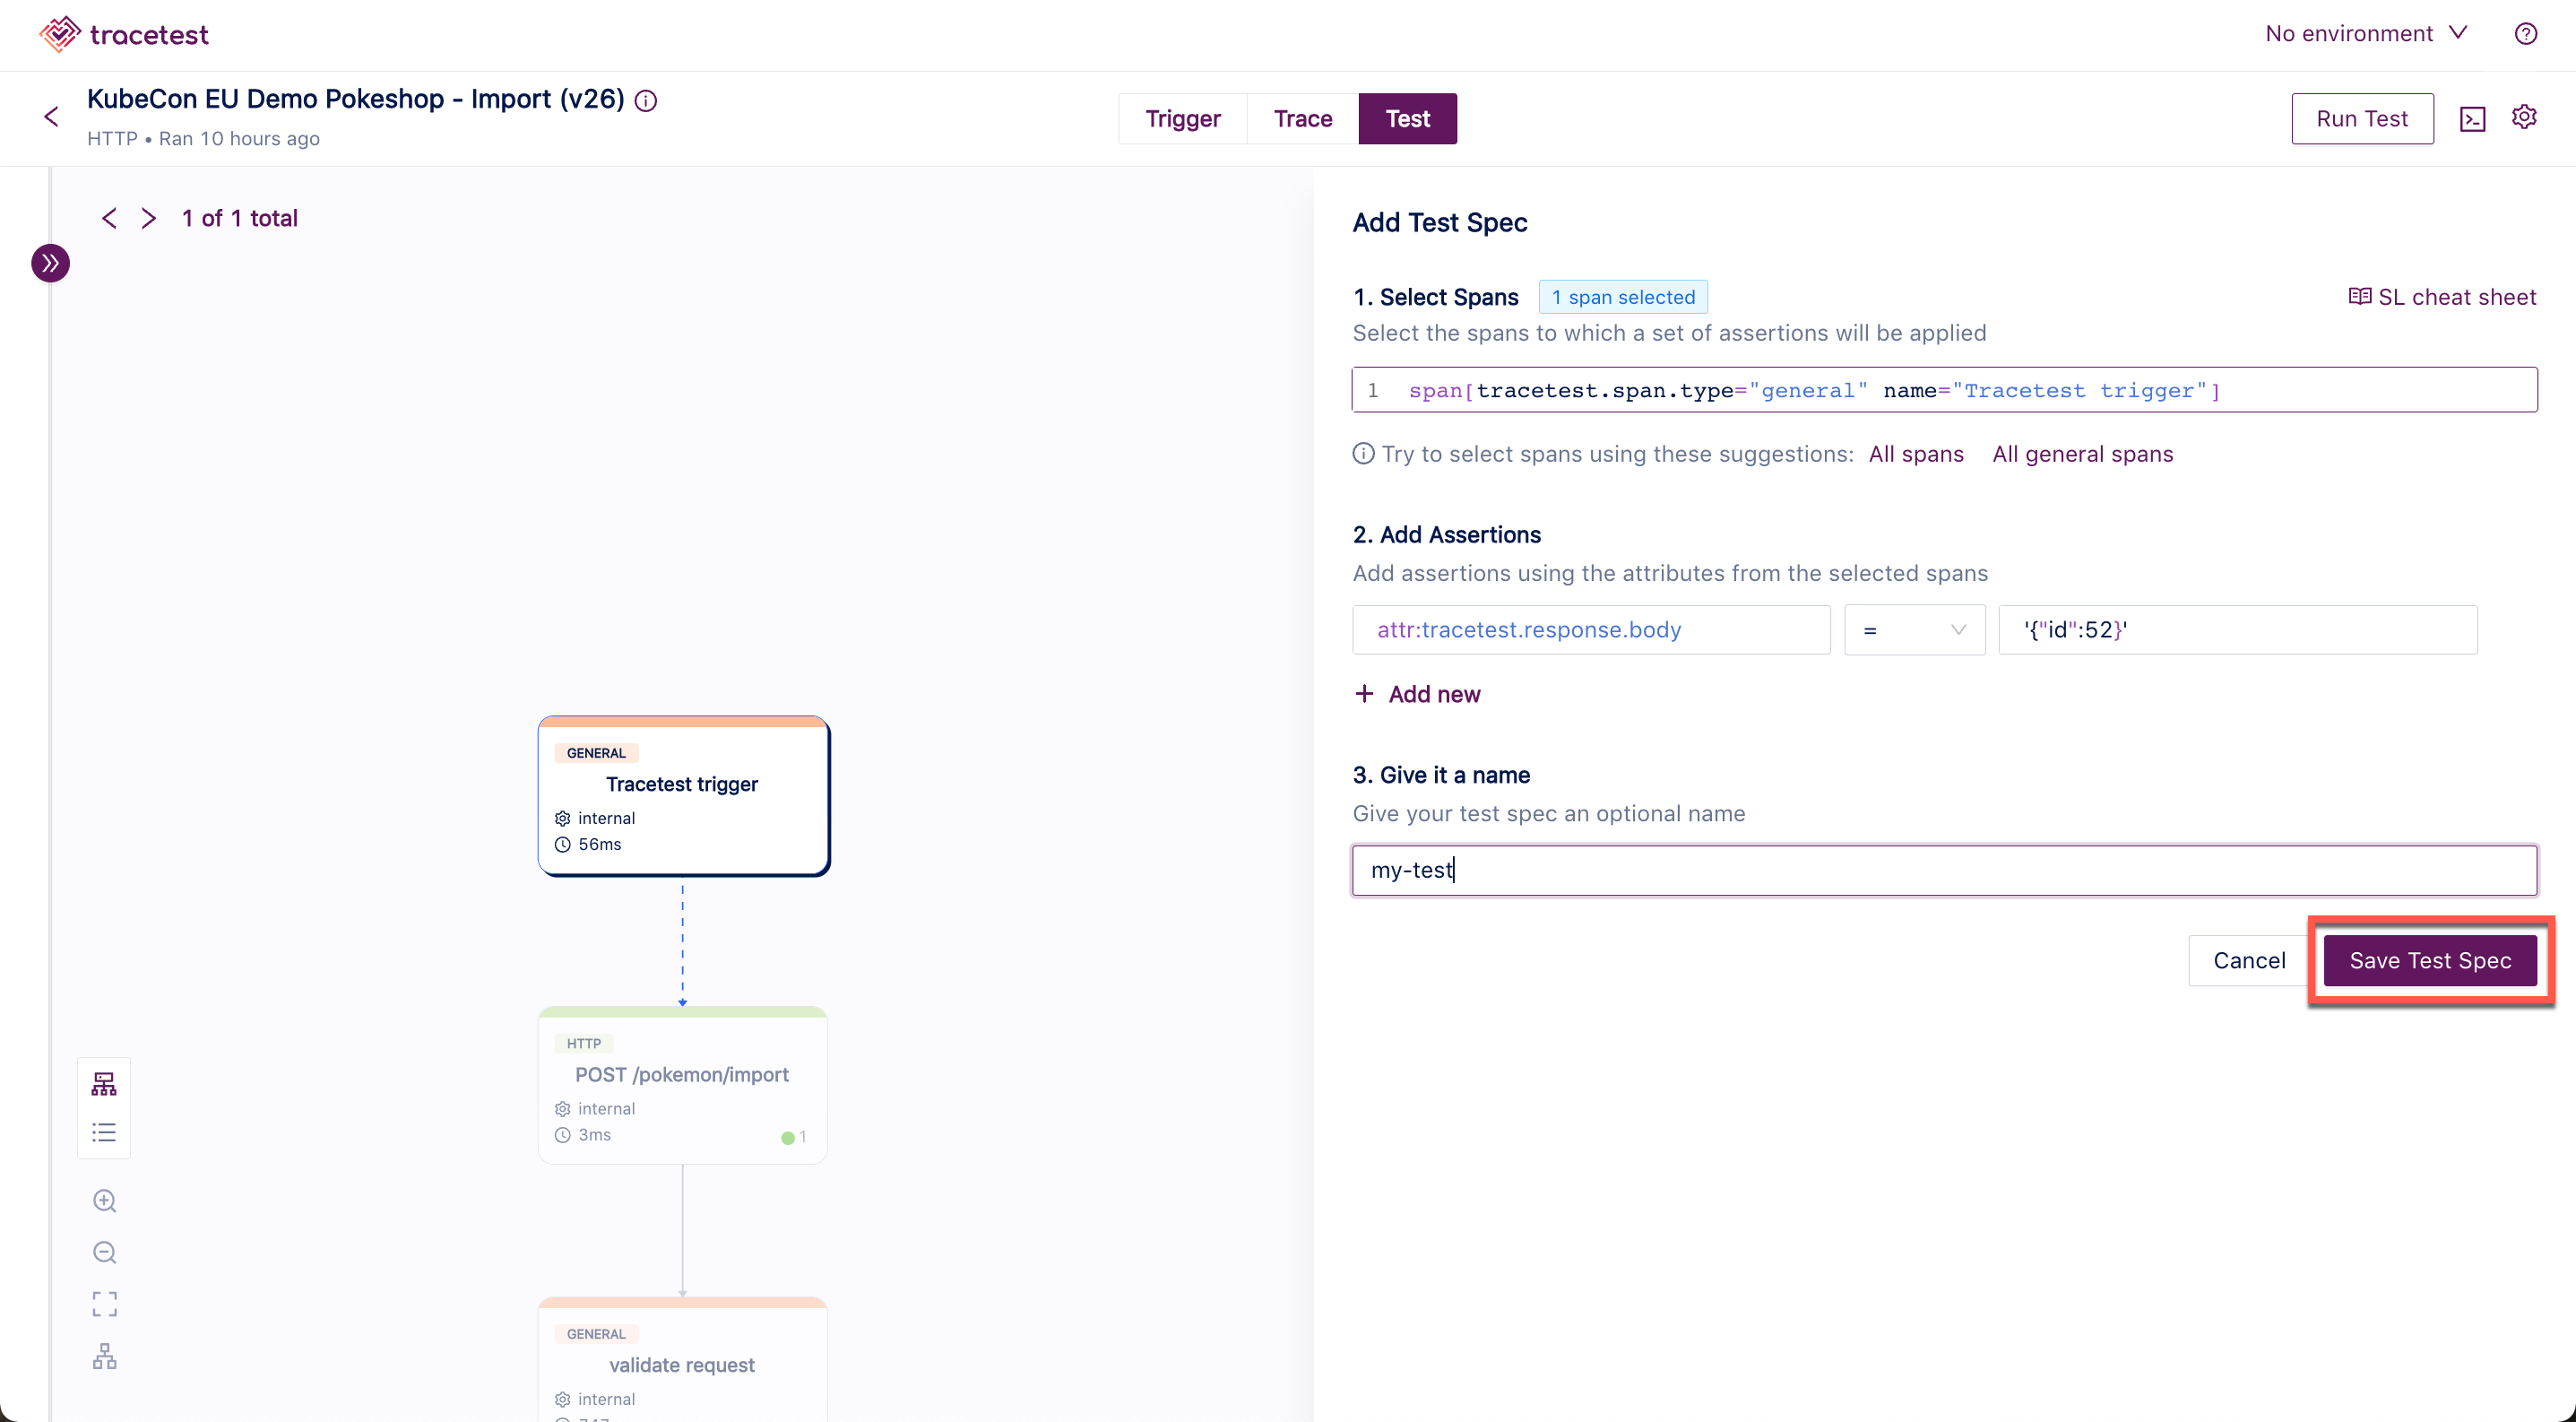The width and height of the screenshot is (2576, 1422).
Task: Click the Add Test Spec heading
Action: 1440,222
